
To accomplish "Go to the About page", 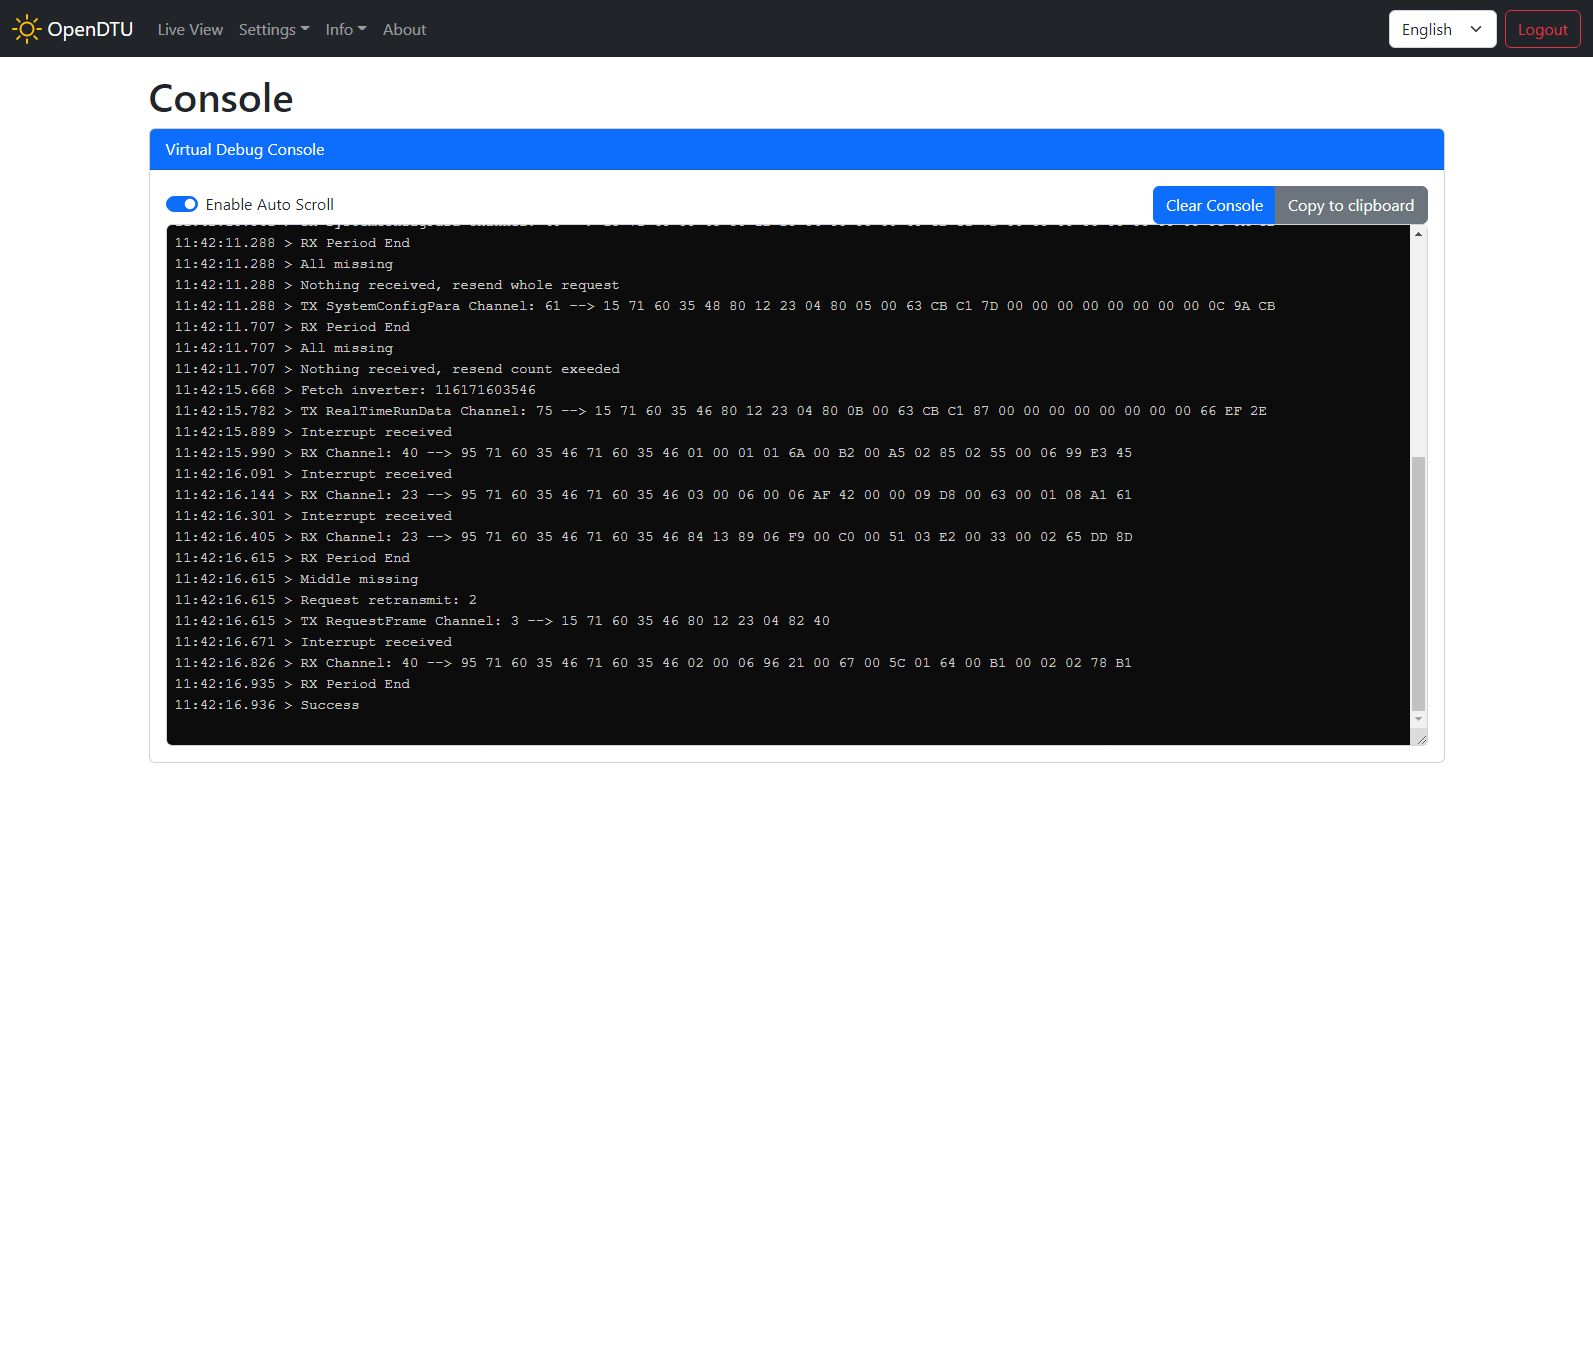I will pos(404,30).
